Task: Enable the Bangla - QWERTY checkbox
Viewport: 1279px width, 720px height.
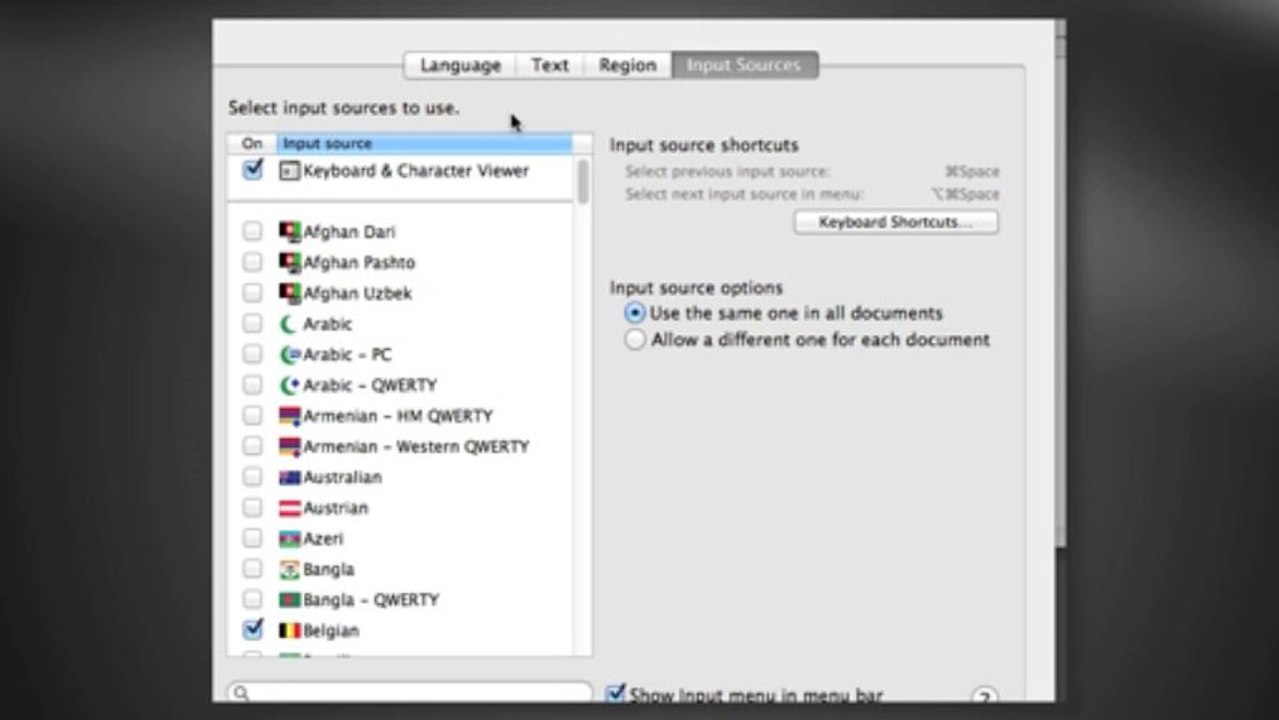Action: 253,600
